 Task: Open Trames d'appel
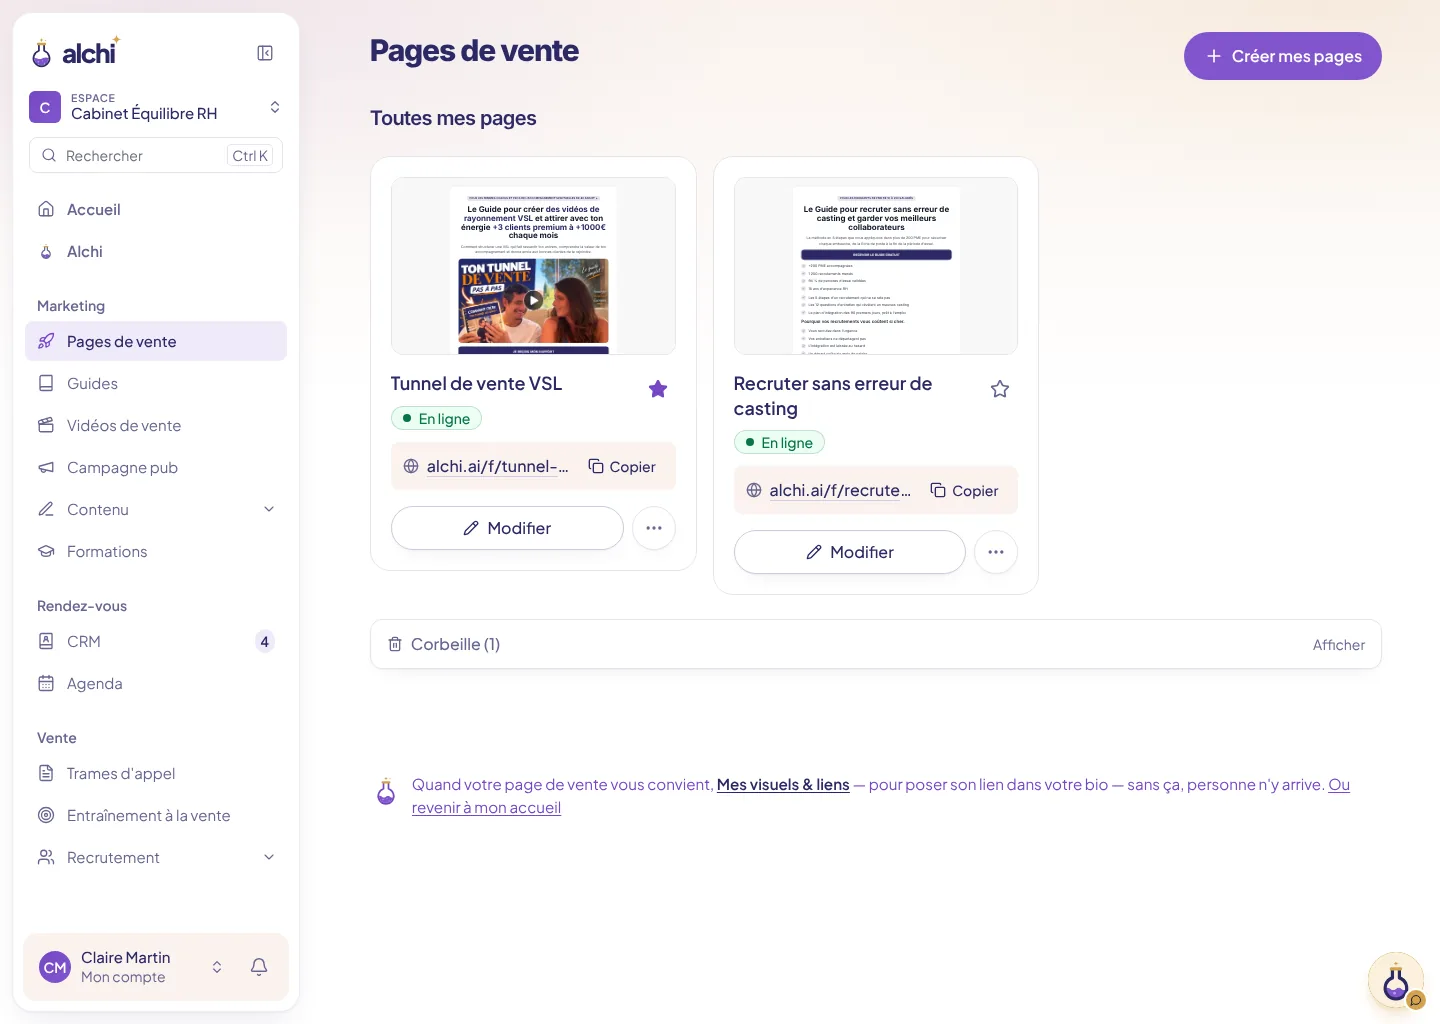[x=156, y=773]
